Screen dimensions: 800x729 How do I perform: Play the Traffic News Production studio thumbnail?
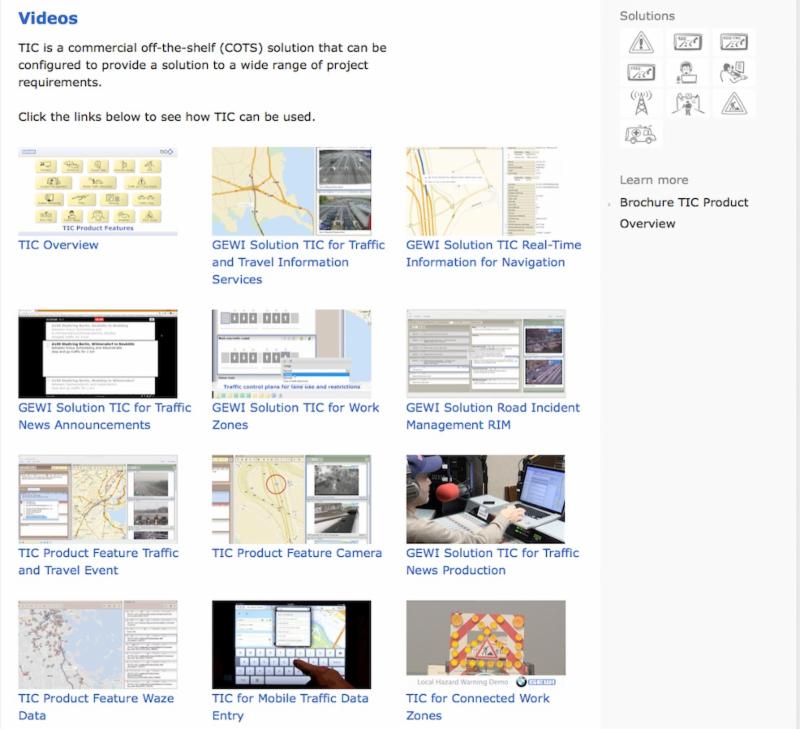(486, 499)
